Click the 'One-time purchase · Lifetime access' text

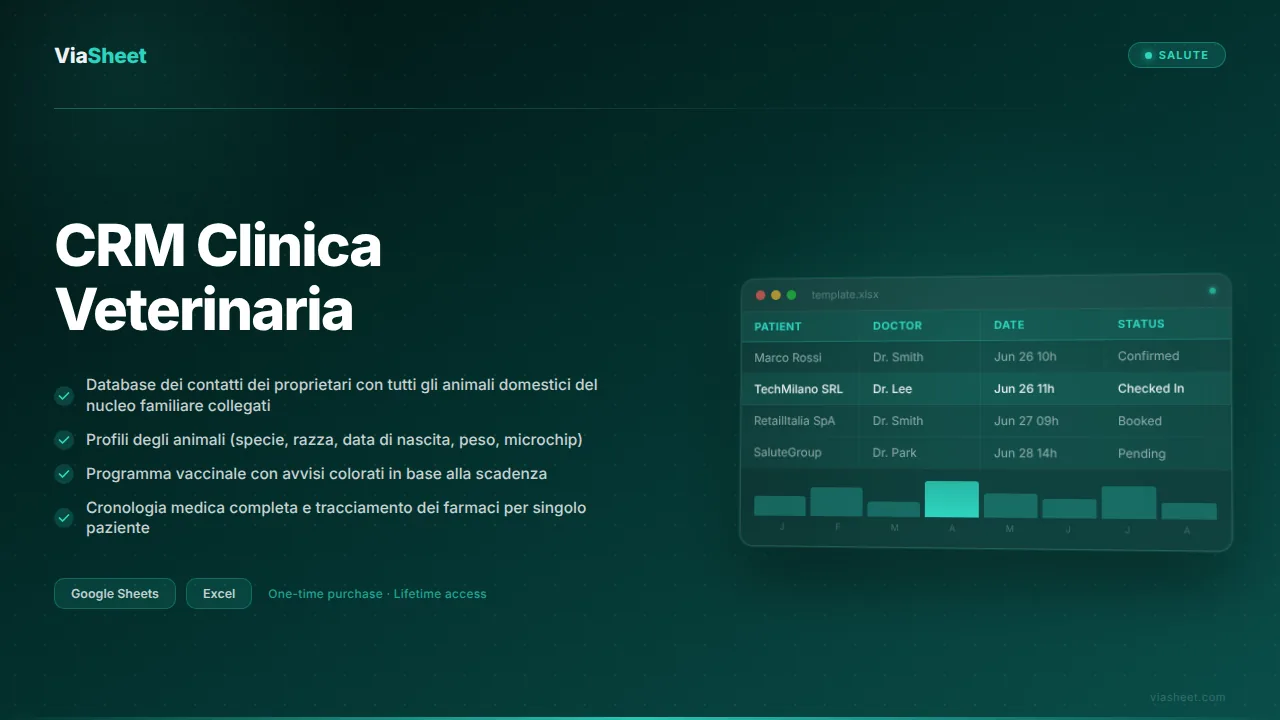377,593
